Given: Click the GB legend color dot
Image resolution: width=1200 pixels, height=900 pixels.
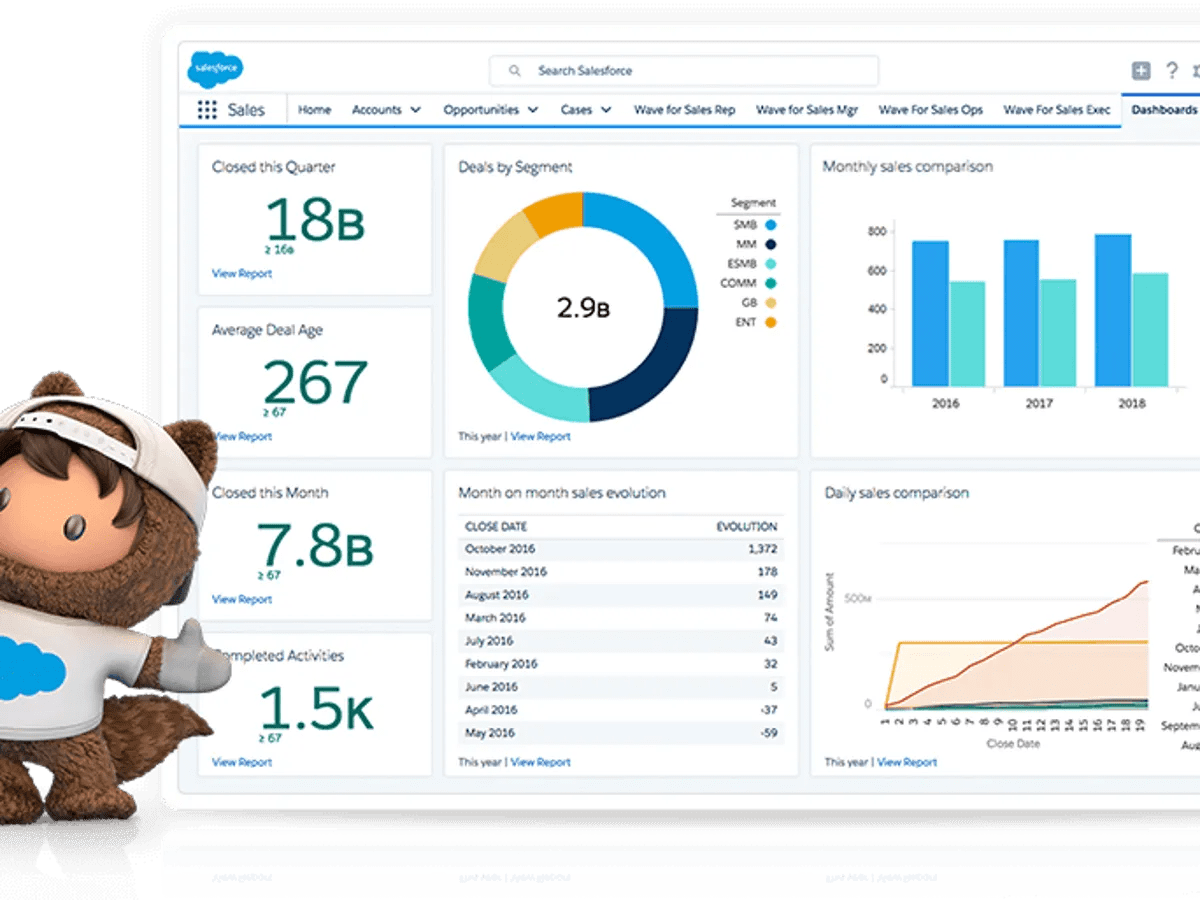Looking at the screenshot, I should pos(771,303).
